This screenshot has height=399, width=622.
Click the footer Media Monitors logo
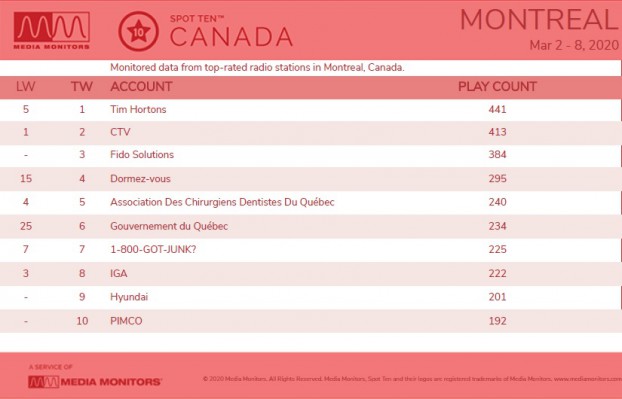tap(95, 382)
